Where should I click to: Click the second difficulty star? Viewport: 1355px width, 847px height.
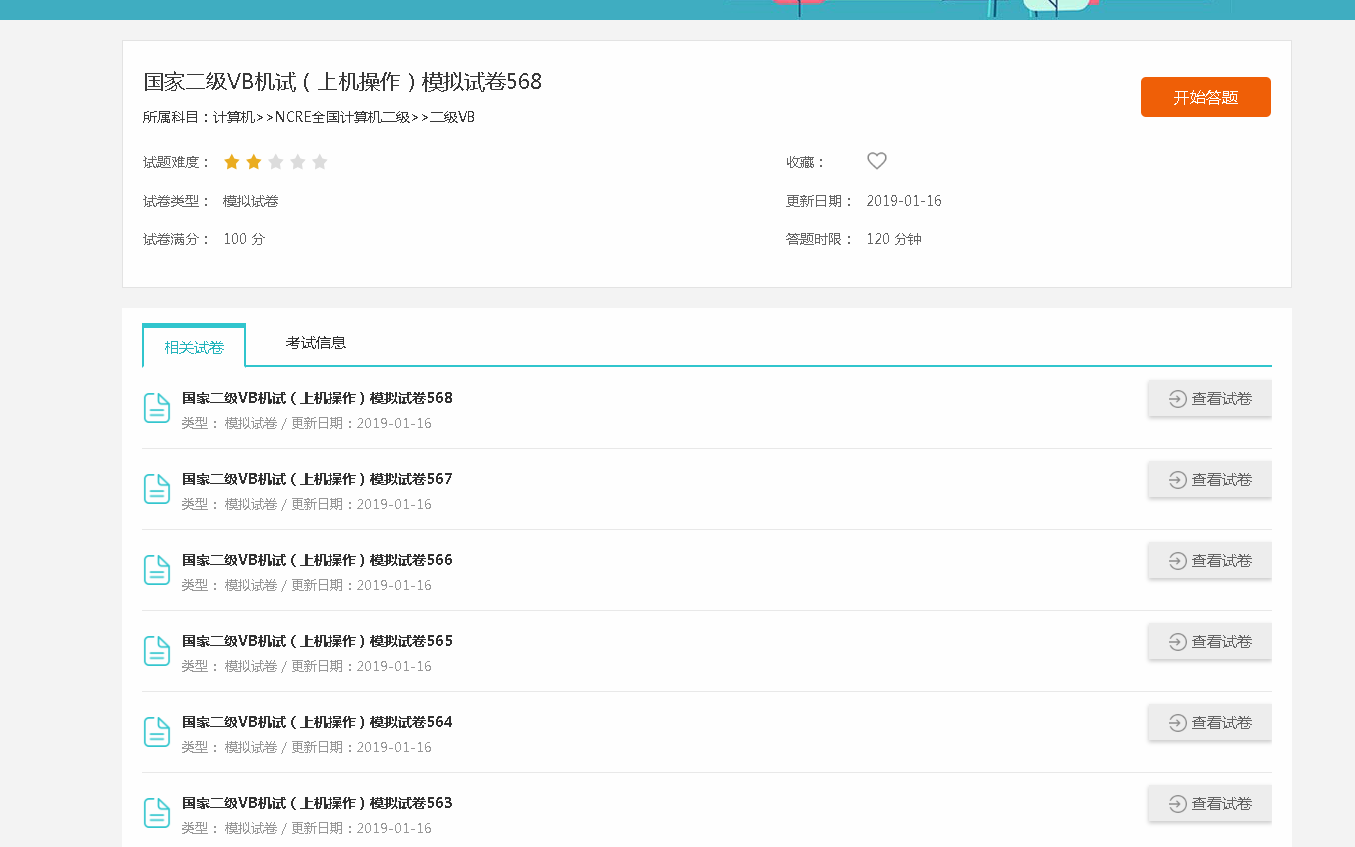coord(254,162)
